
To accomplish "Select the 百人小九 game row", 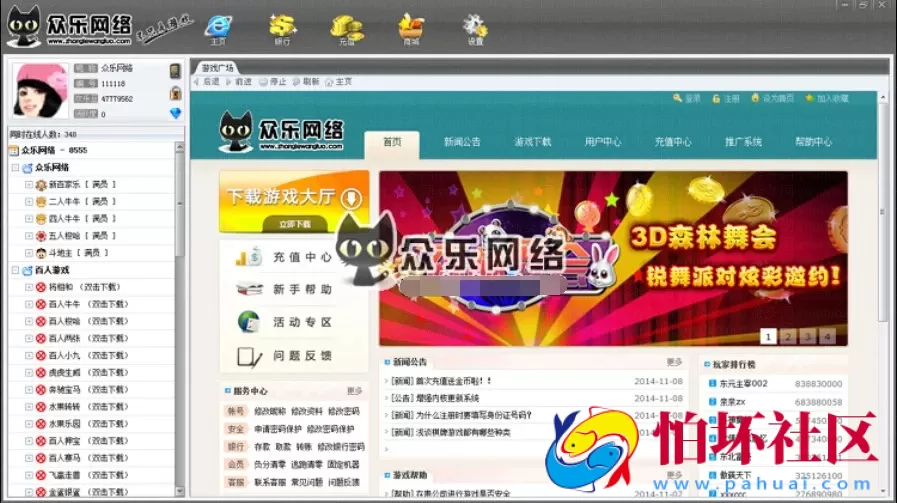I will (92, 355).
